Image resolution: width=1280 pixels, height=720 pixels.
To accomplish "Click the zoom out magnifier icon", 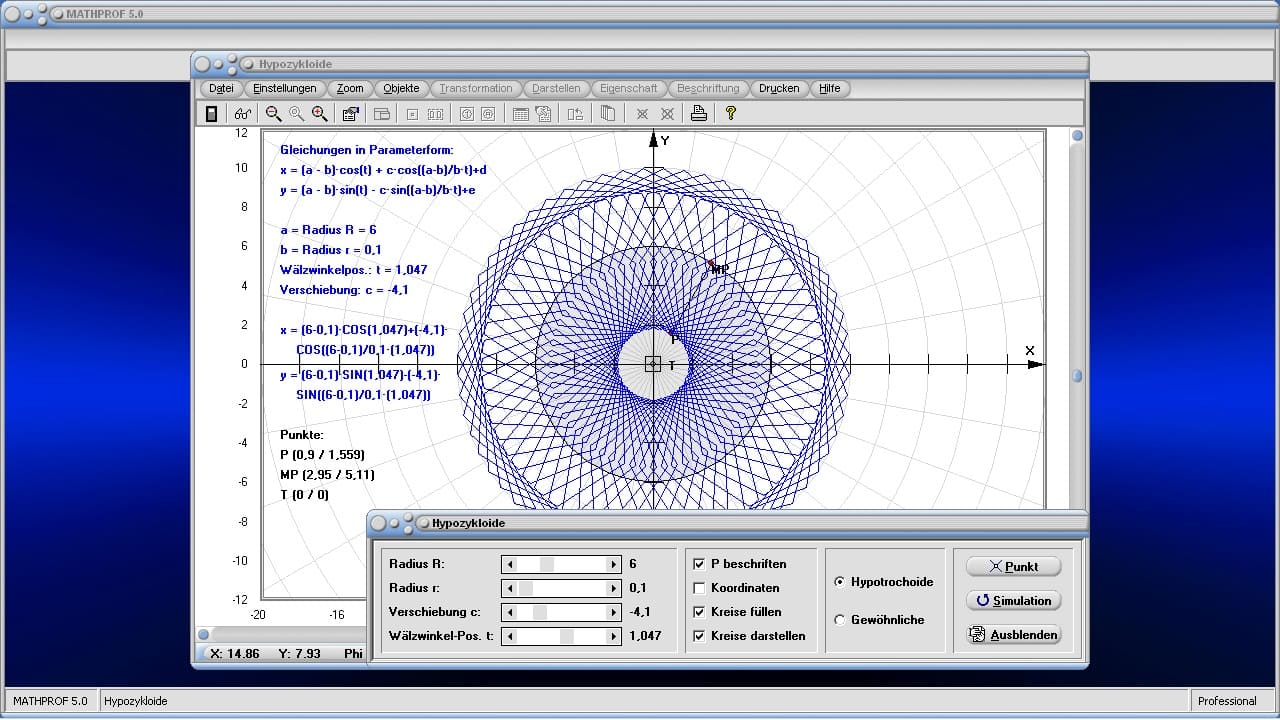I will pyautogui.click(x=273, y=114).
